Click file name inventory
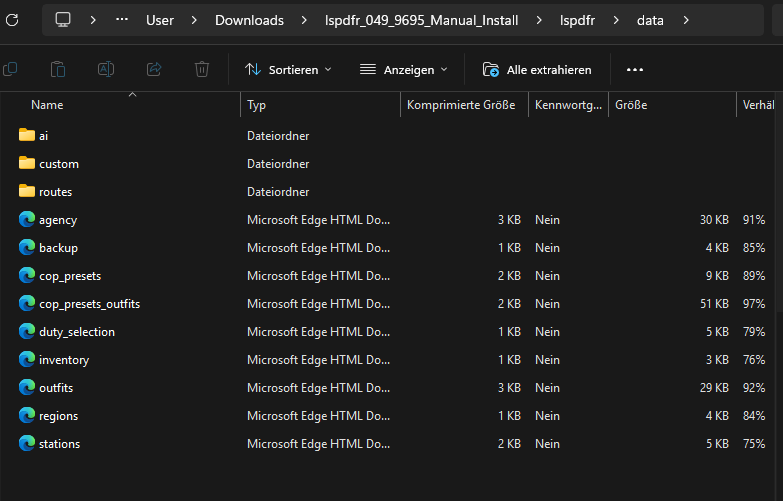Screen dimensions: 783x501 click(64, 360)
